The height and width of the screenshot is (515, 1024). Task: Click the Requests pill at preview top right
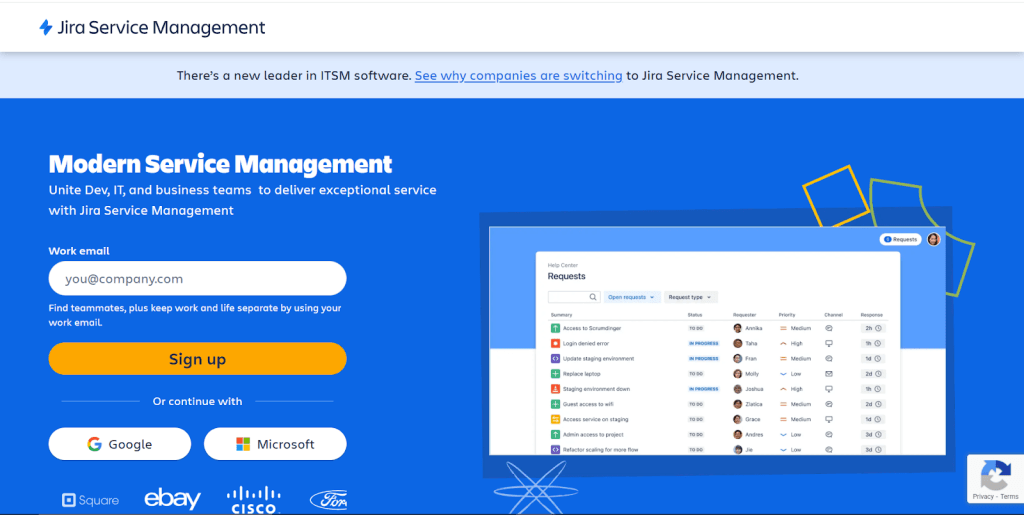(x=901, y=240)
